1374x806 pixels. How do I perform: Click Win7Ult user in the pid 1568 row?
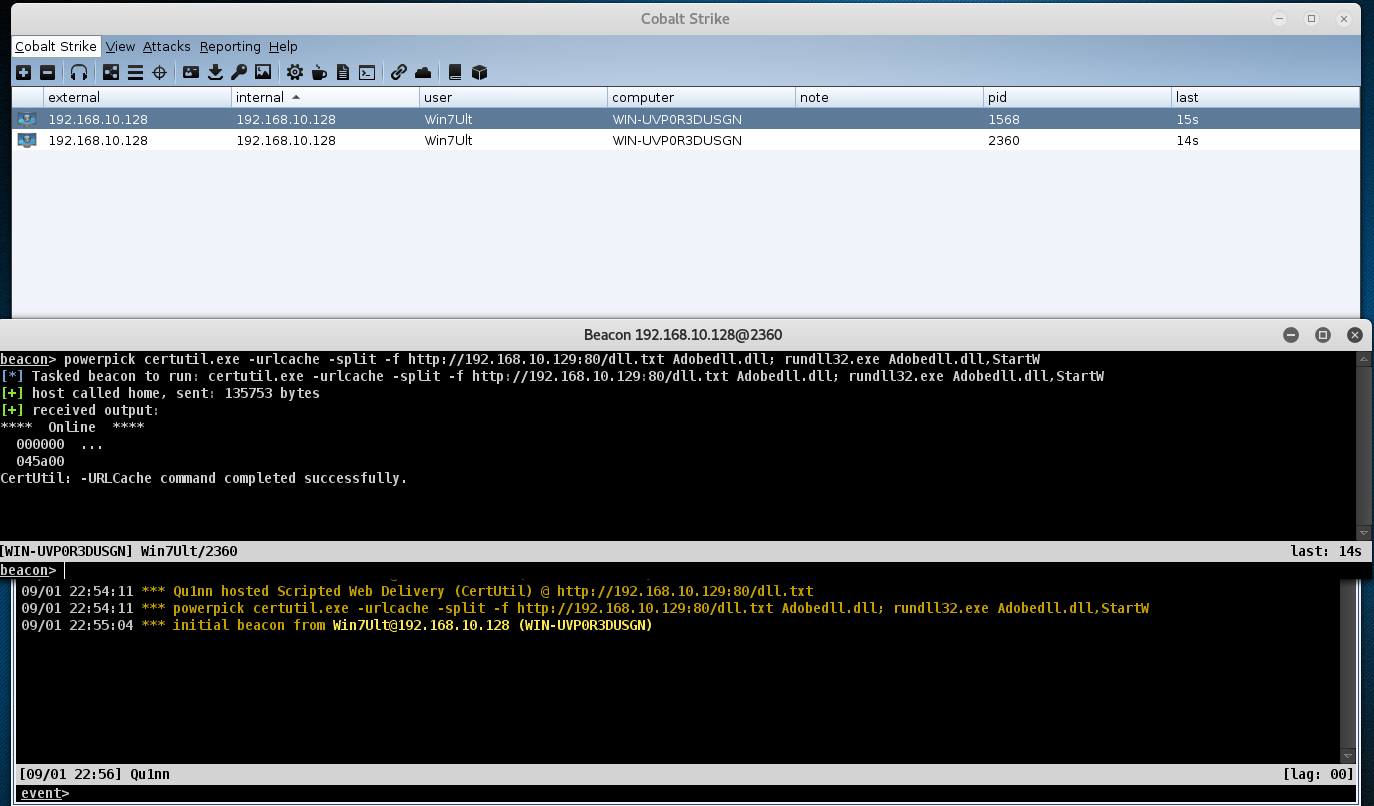click(x=448, y=119)
